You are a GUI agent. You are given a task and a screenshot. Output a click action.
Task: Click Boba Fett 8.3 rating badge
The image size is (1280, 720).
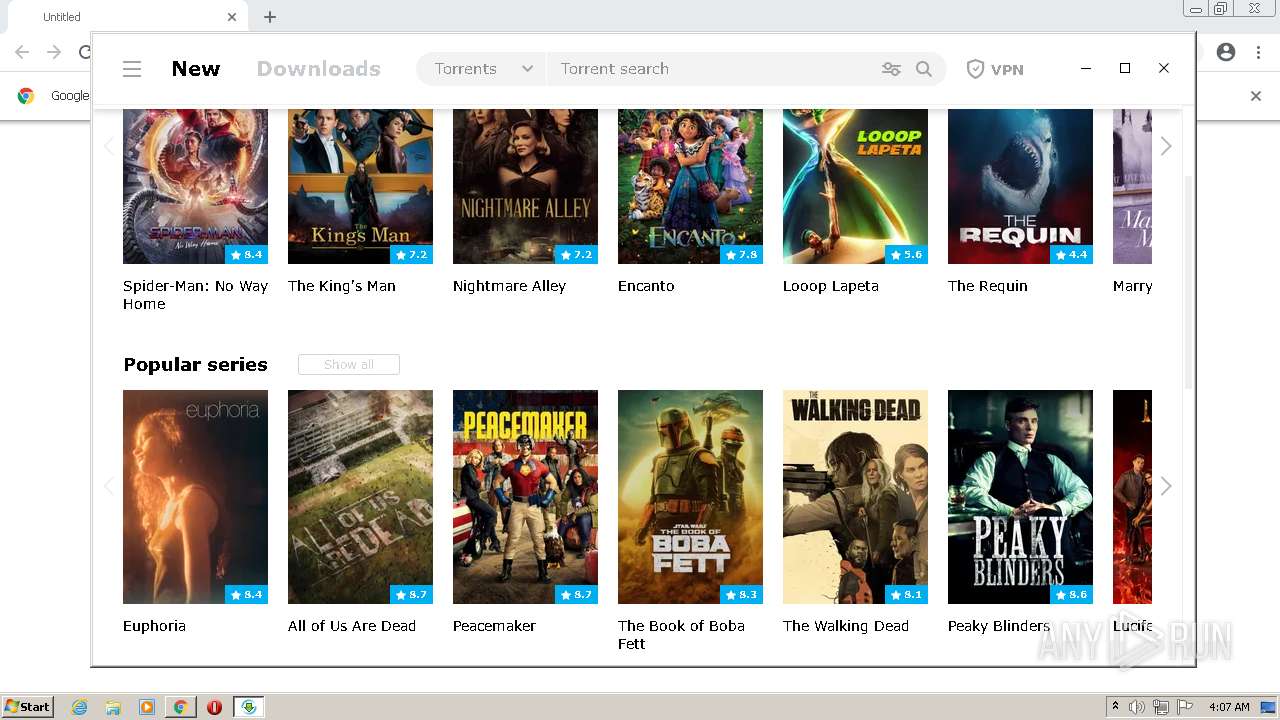coord(741,595)
